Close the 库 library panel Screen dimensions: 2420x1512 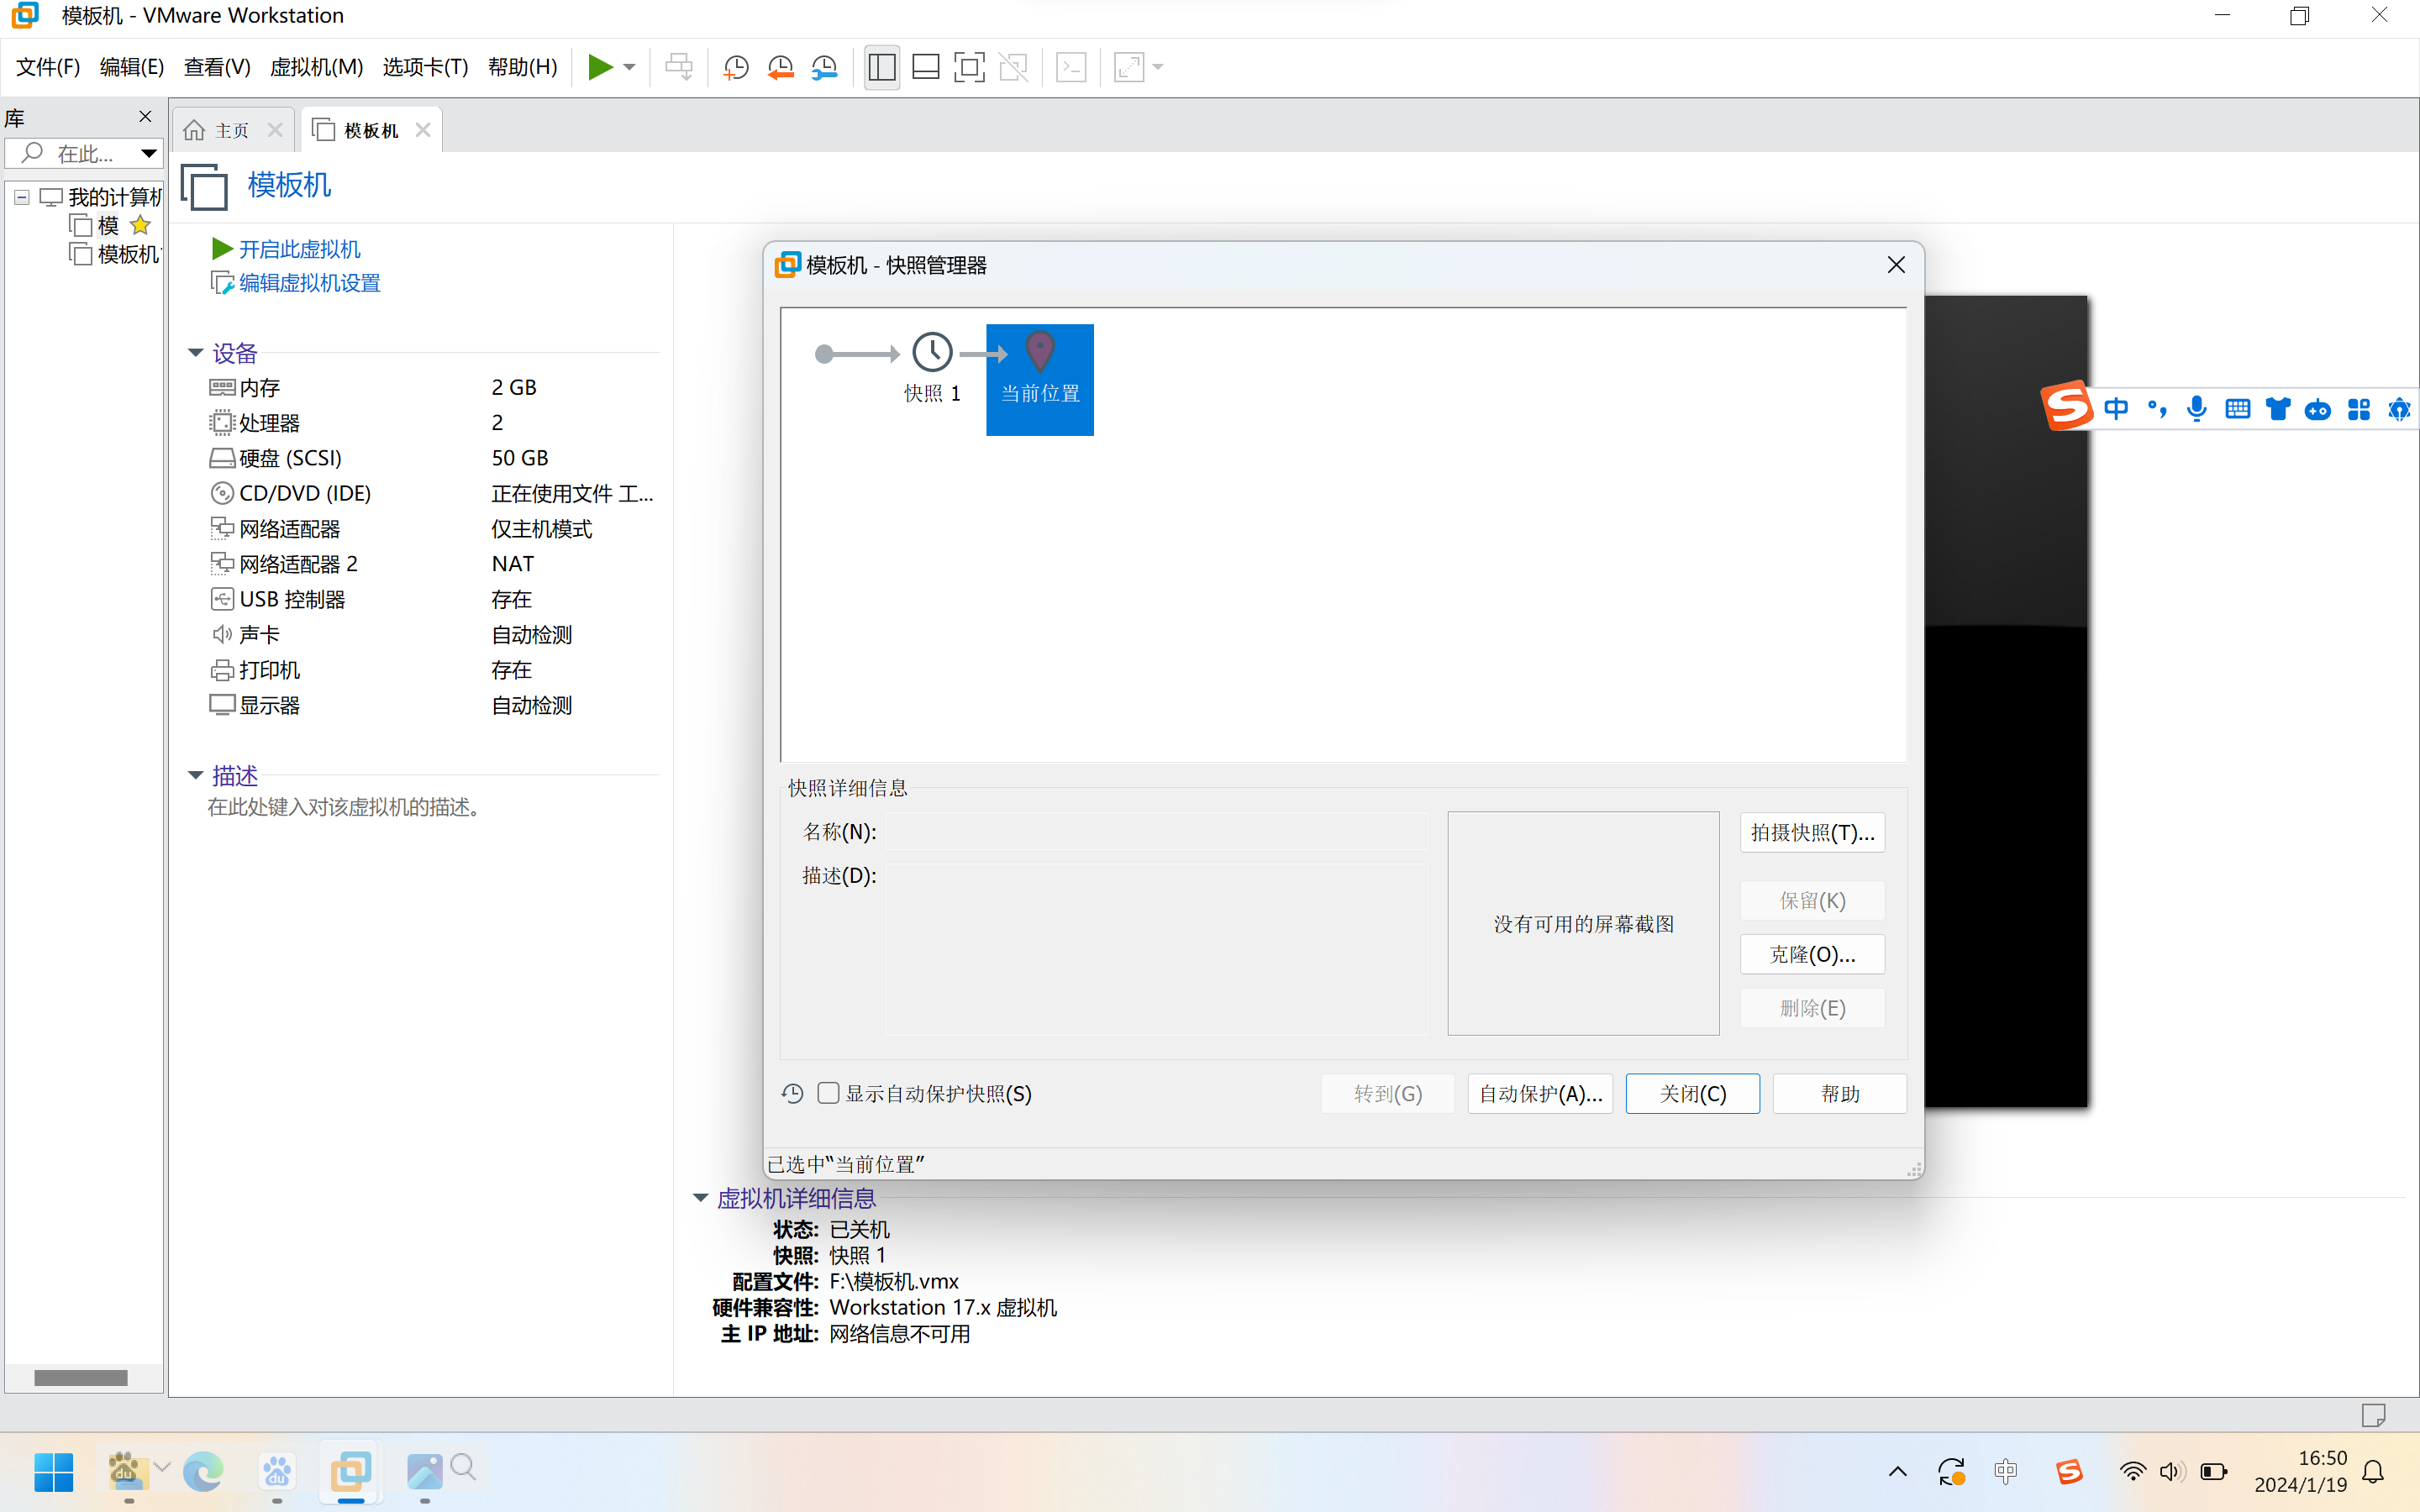[x=145, y=117]
